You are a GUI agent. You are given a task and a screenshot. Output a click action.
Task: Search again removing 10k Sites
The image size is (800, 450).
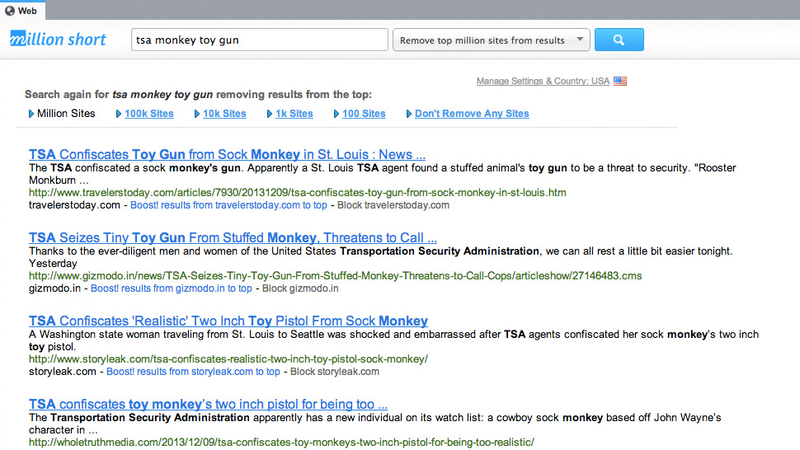pyautogui.click(x=224, y=113)
